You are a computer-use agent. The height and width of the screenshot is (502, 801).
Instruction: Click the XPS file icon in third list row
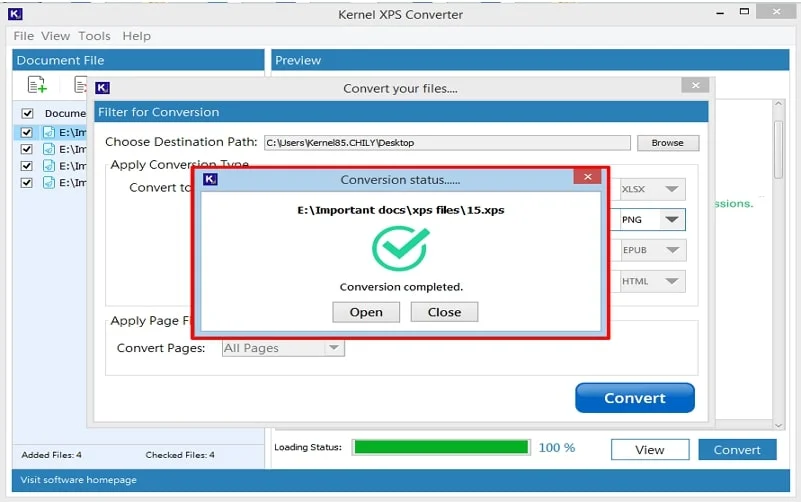coord(49,166)
